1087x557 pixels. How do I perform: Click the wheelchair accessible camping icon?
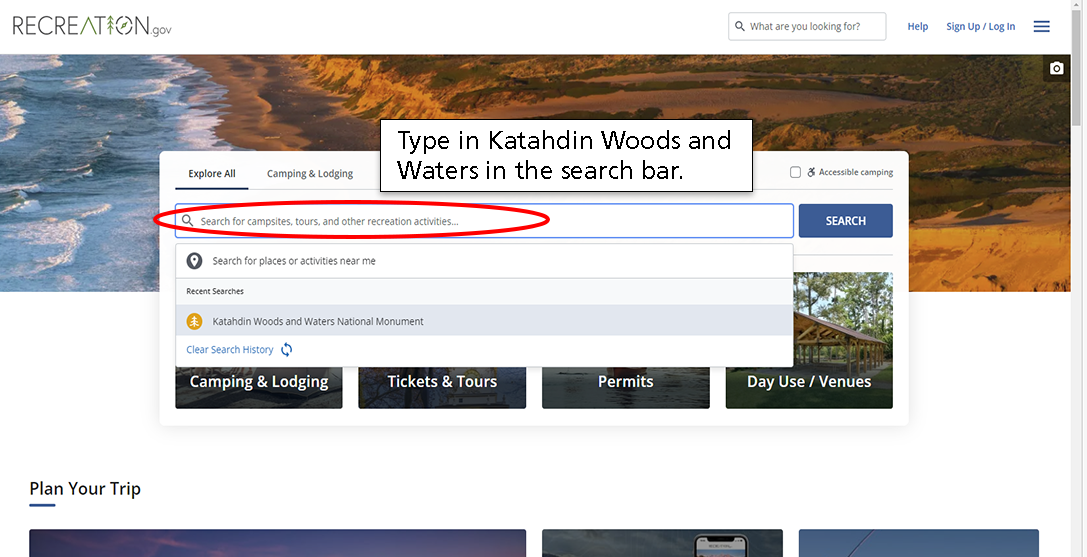click(810, 172)
